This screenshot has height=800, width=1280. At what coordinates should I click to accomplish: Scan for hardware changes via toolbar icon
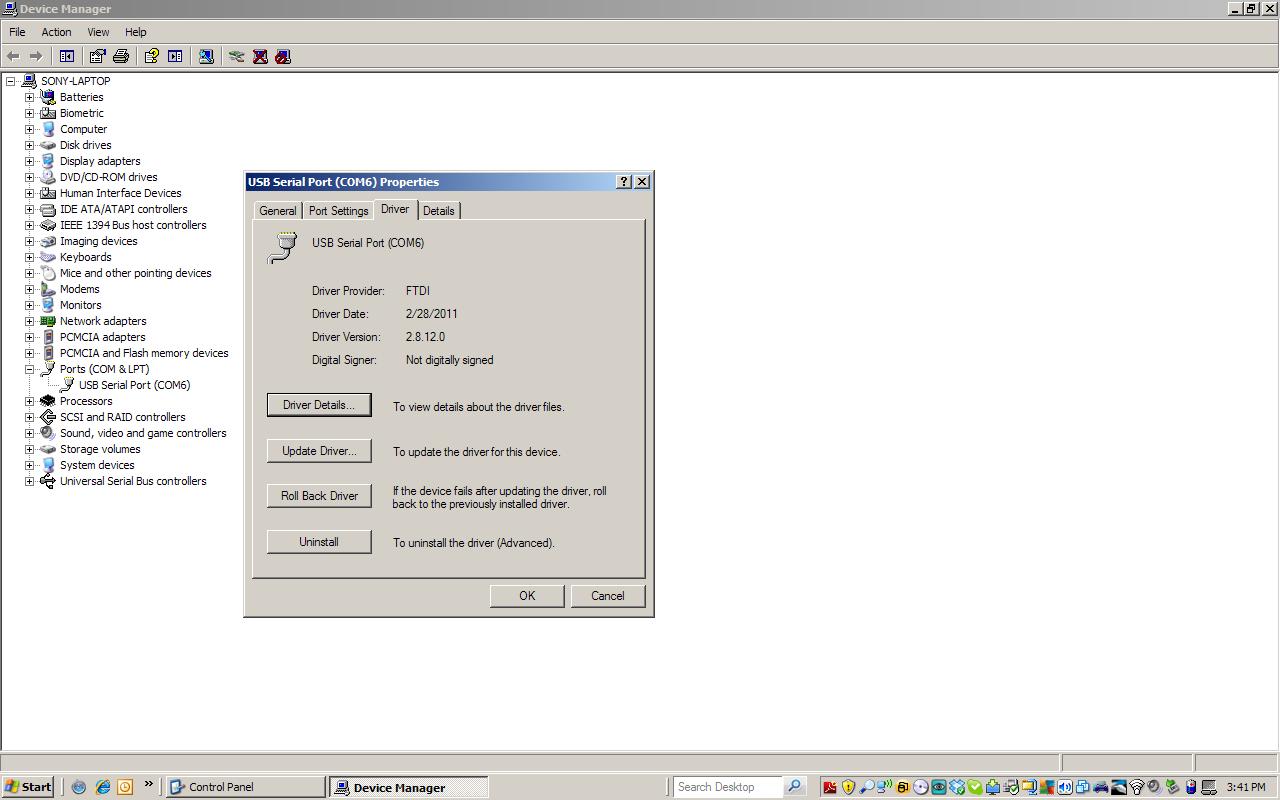(206, 57)
